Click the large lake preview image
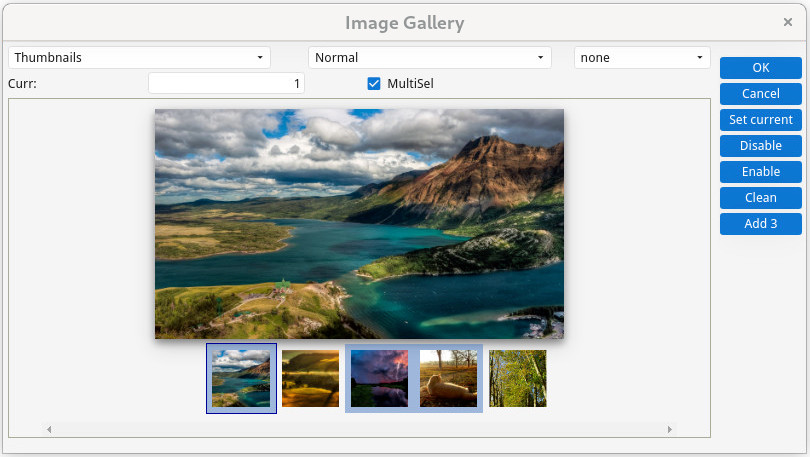810x457 pixels. pos(360,224)
